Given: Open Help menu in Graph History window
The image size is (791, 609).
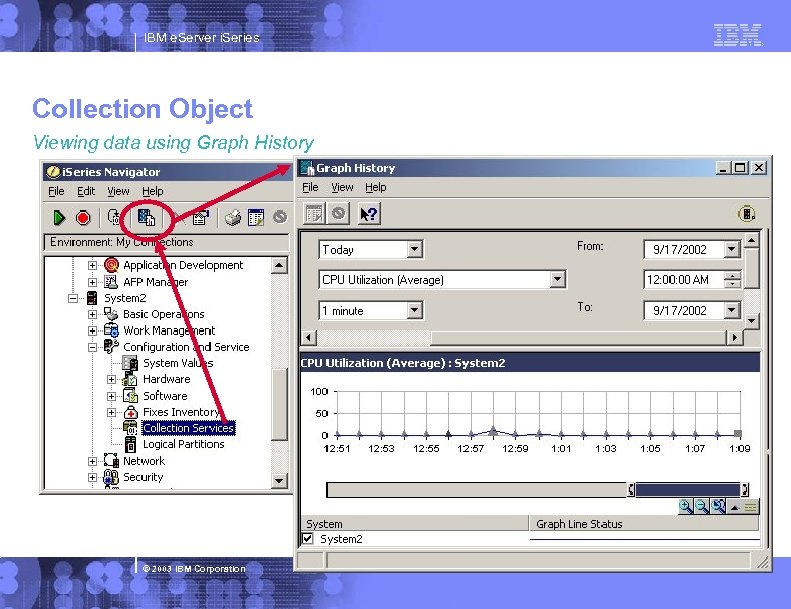Looking at the screenshot, I should pyautogui.click(x=376, y=187).
